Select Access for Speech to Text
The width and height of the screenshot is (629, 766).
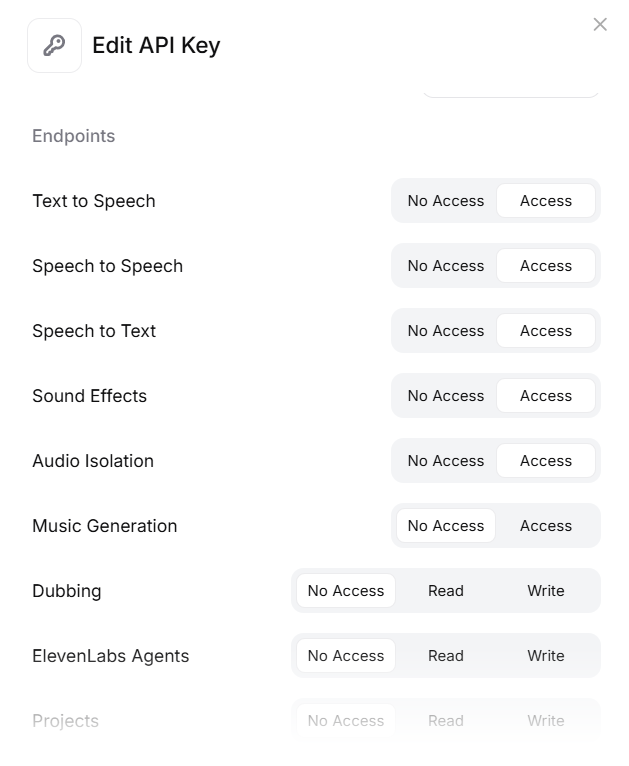coord(546,331)
